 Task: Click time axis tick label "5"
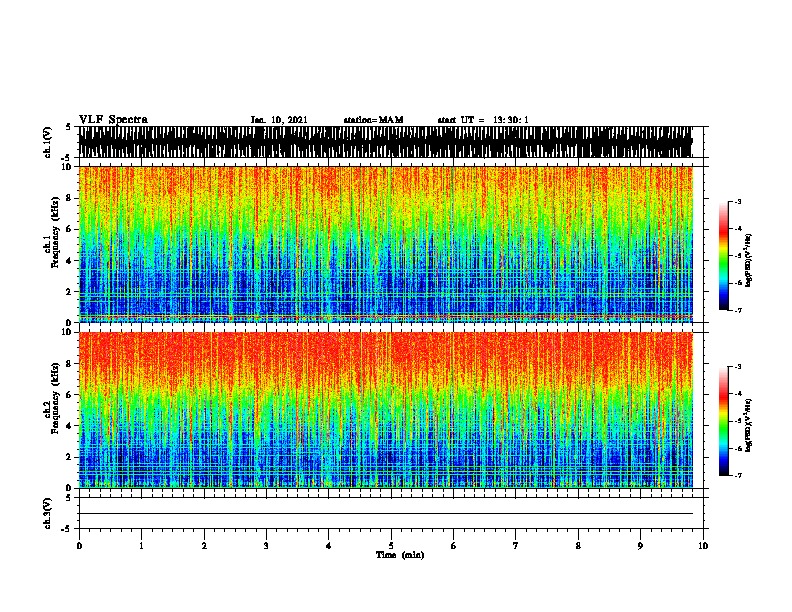point(391,546)
